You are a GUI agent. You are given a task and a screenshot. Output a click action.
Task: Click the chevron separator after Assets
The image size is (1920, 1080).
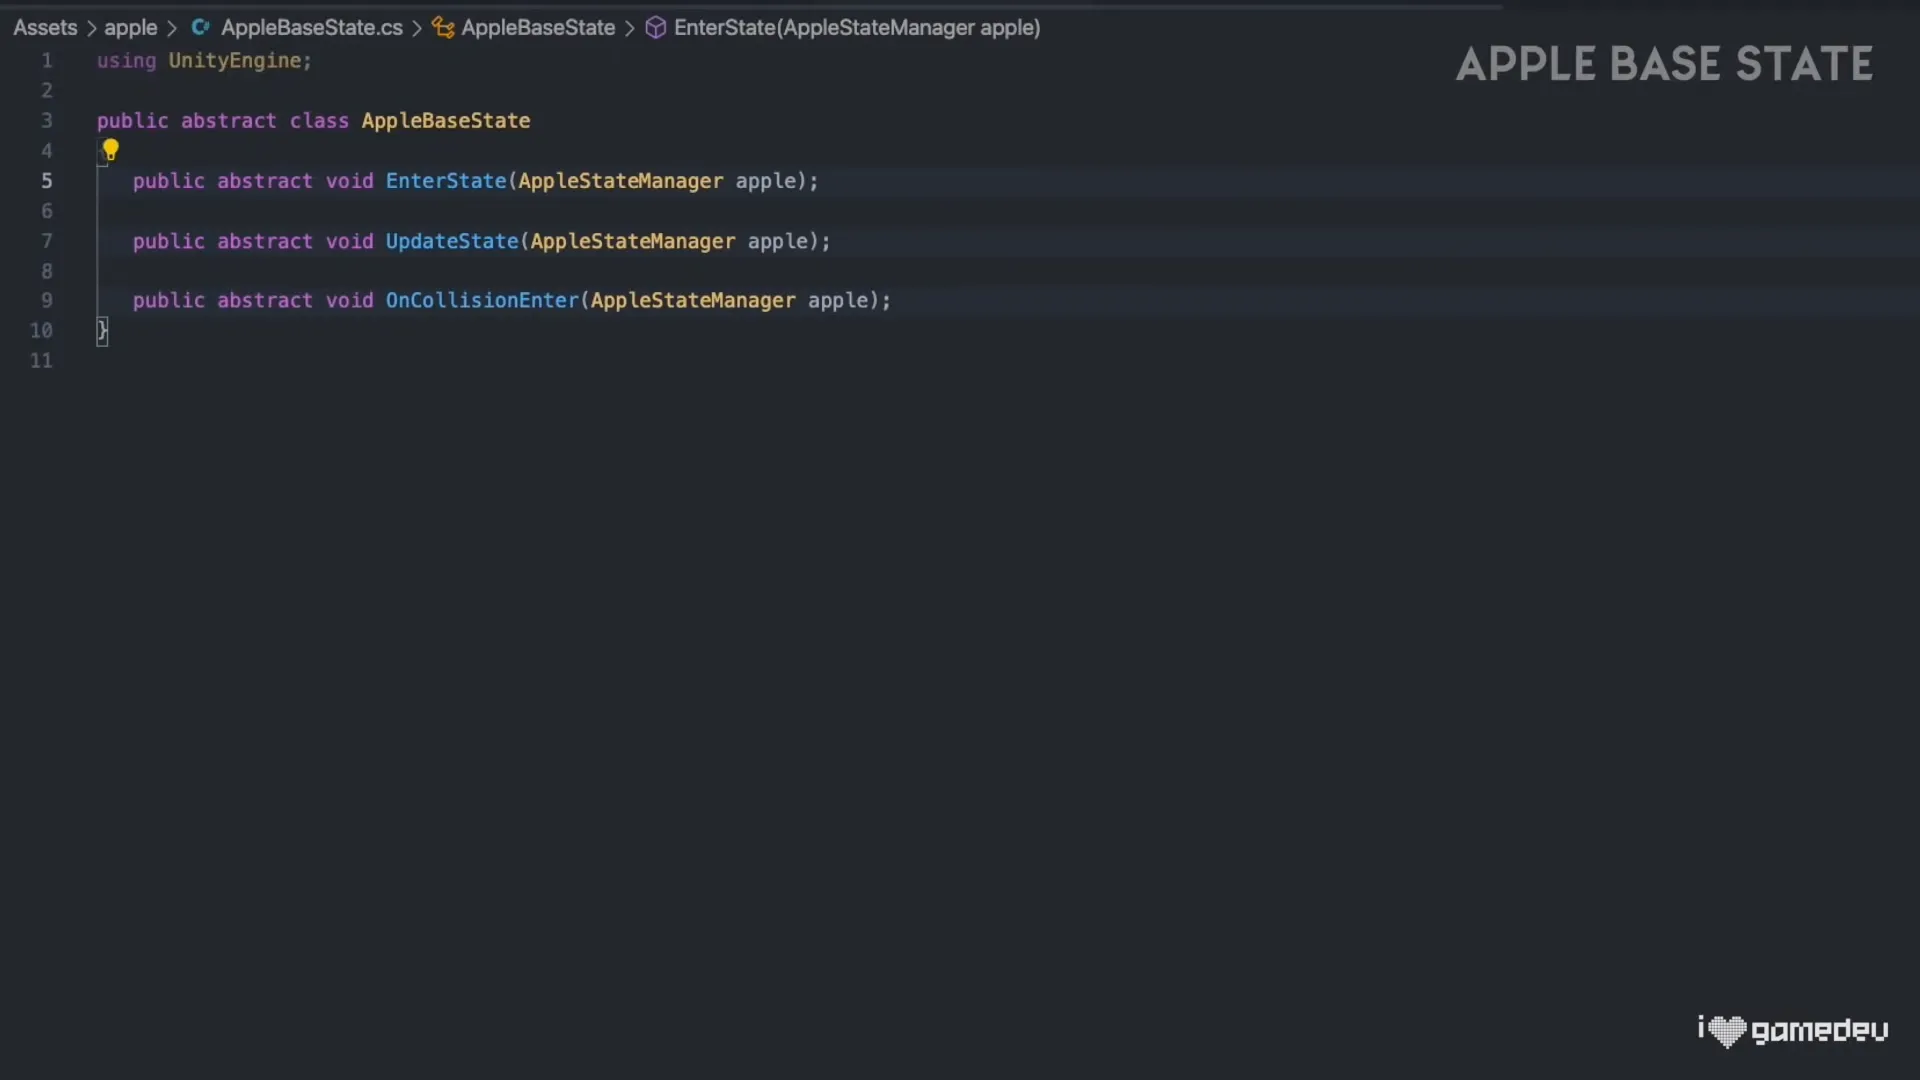[x=89, y=27]
